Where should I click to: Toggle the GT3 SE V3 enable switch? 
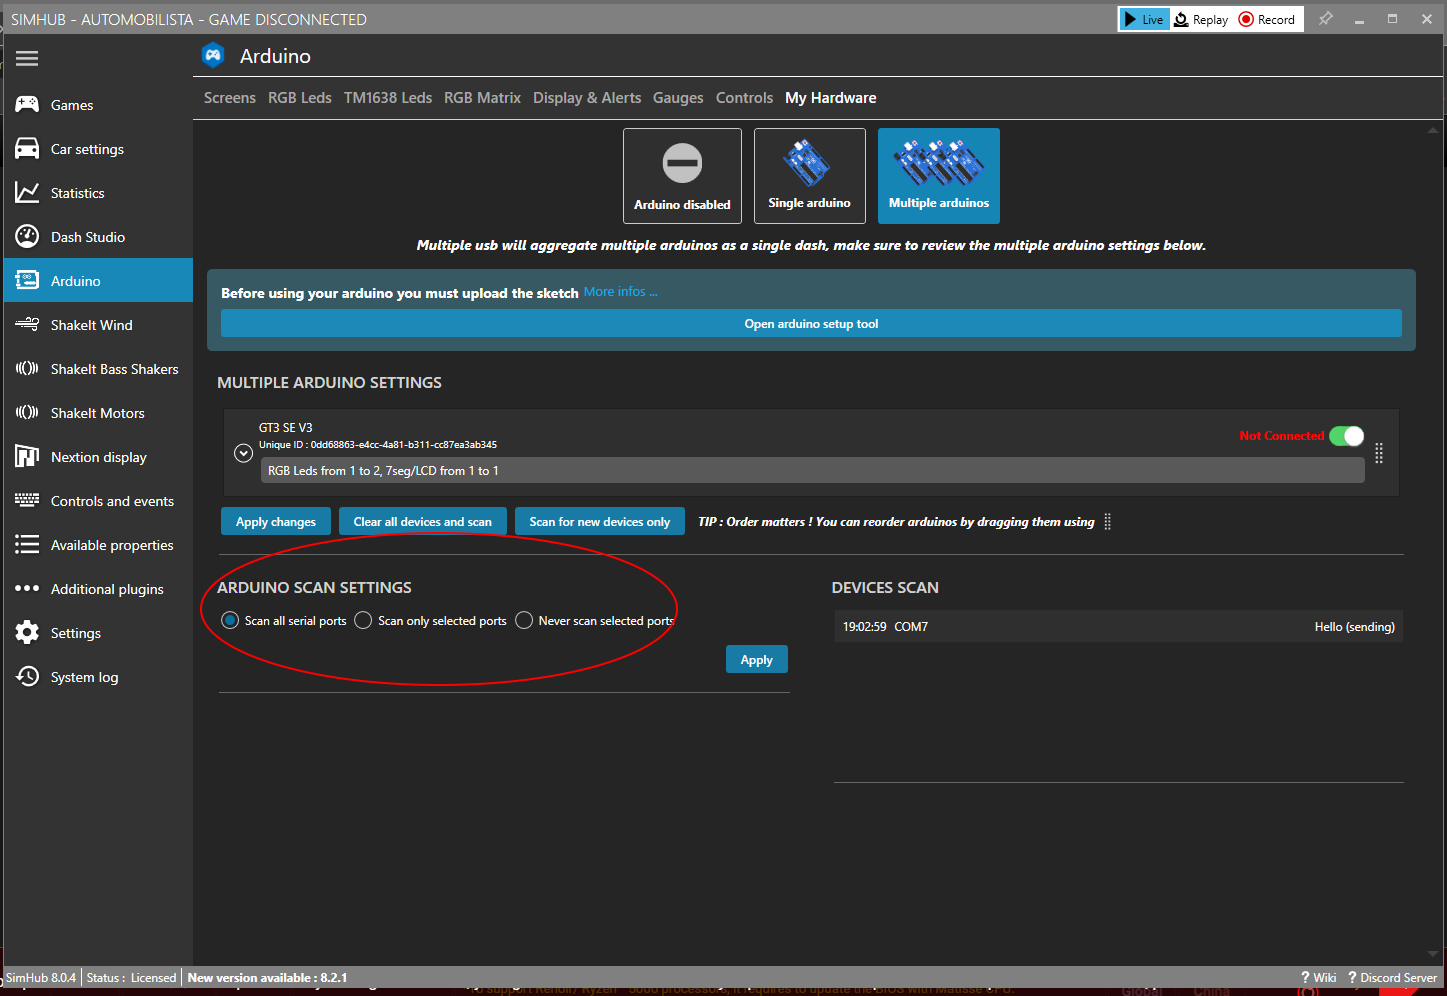pos(1347,436)
